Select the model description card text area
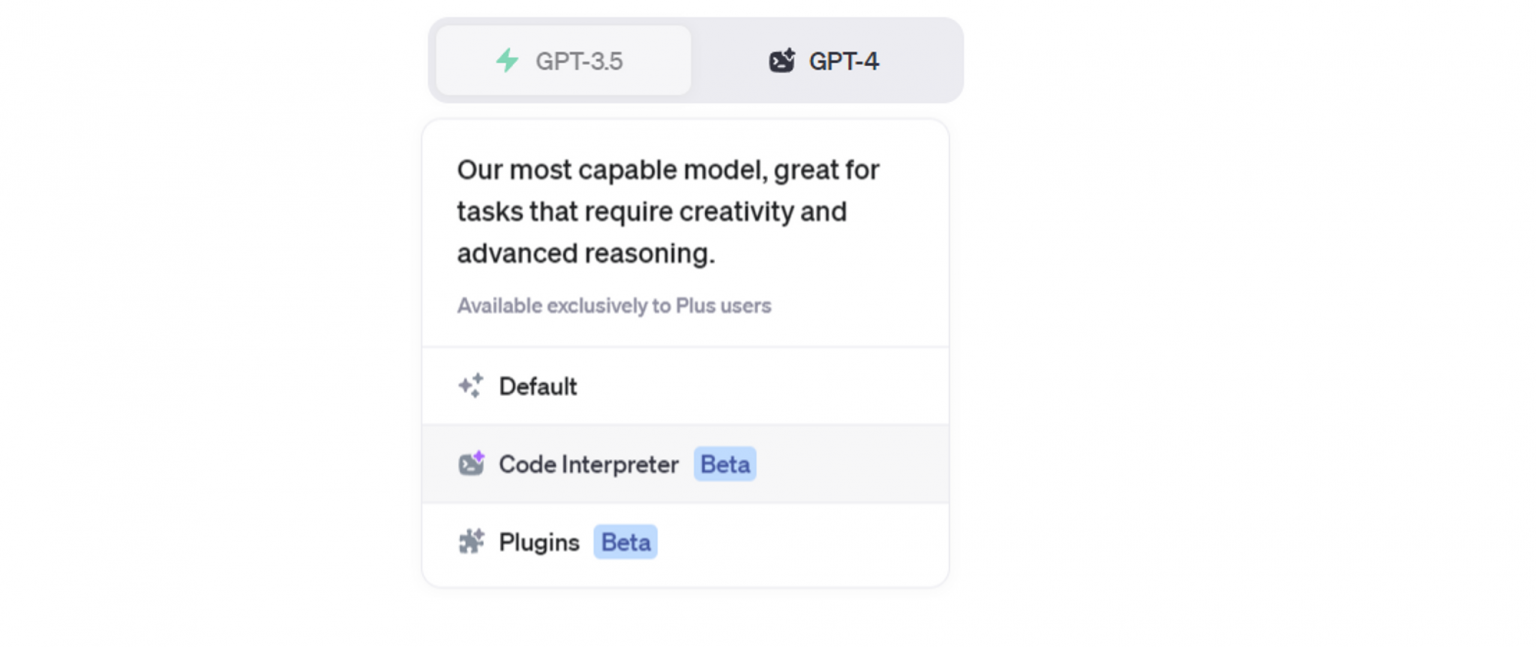 pos(667,211)
